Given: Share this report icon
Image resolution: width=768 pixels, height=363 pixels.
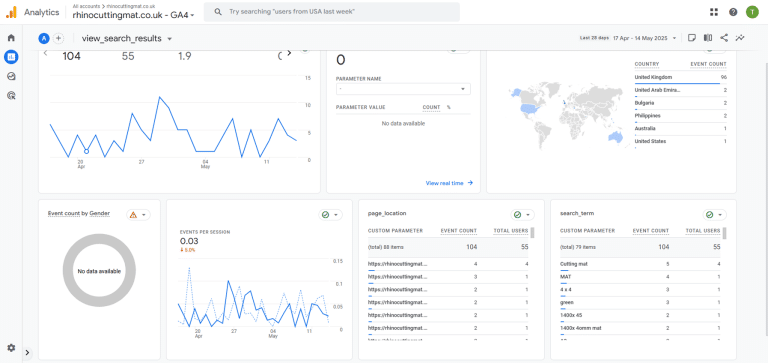Looking at the screenshot, I should point(724,38).
